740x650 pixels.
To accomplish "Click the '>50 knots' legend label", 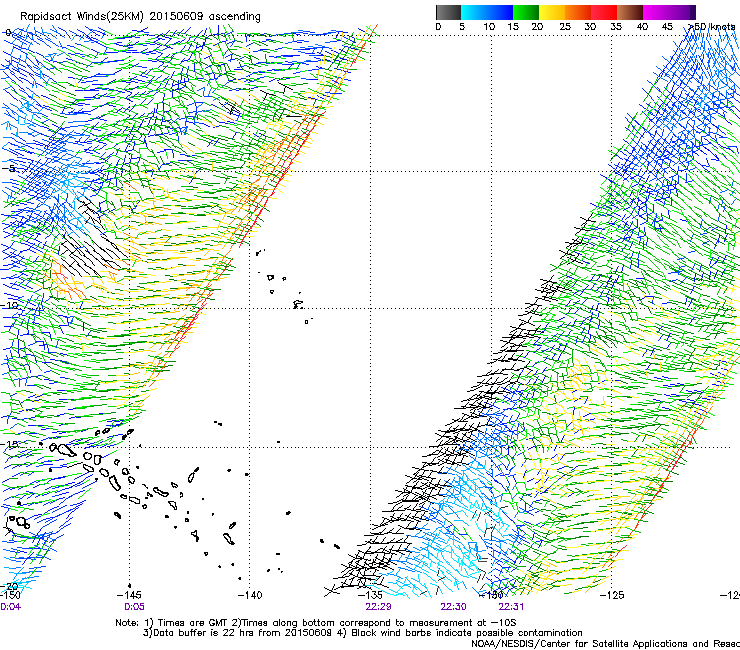I will coord(712,27).
